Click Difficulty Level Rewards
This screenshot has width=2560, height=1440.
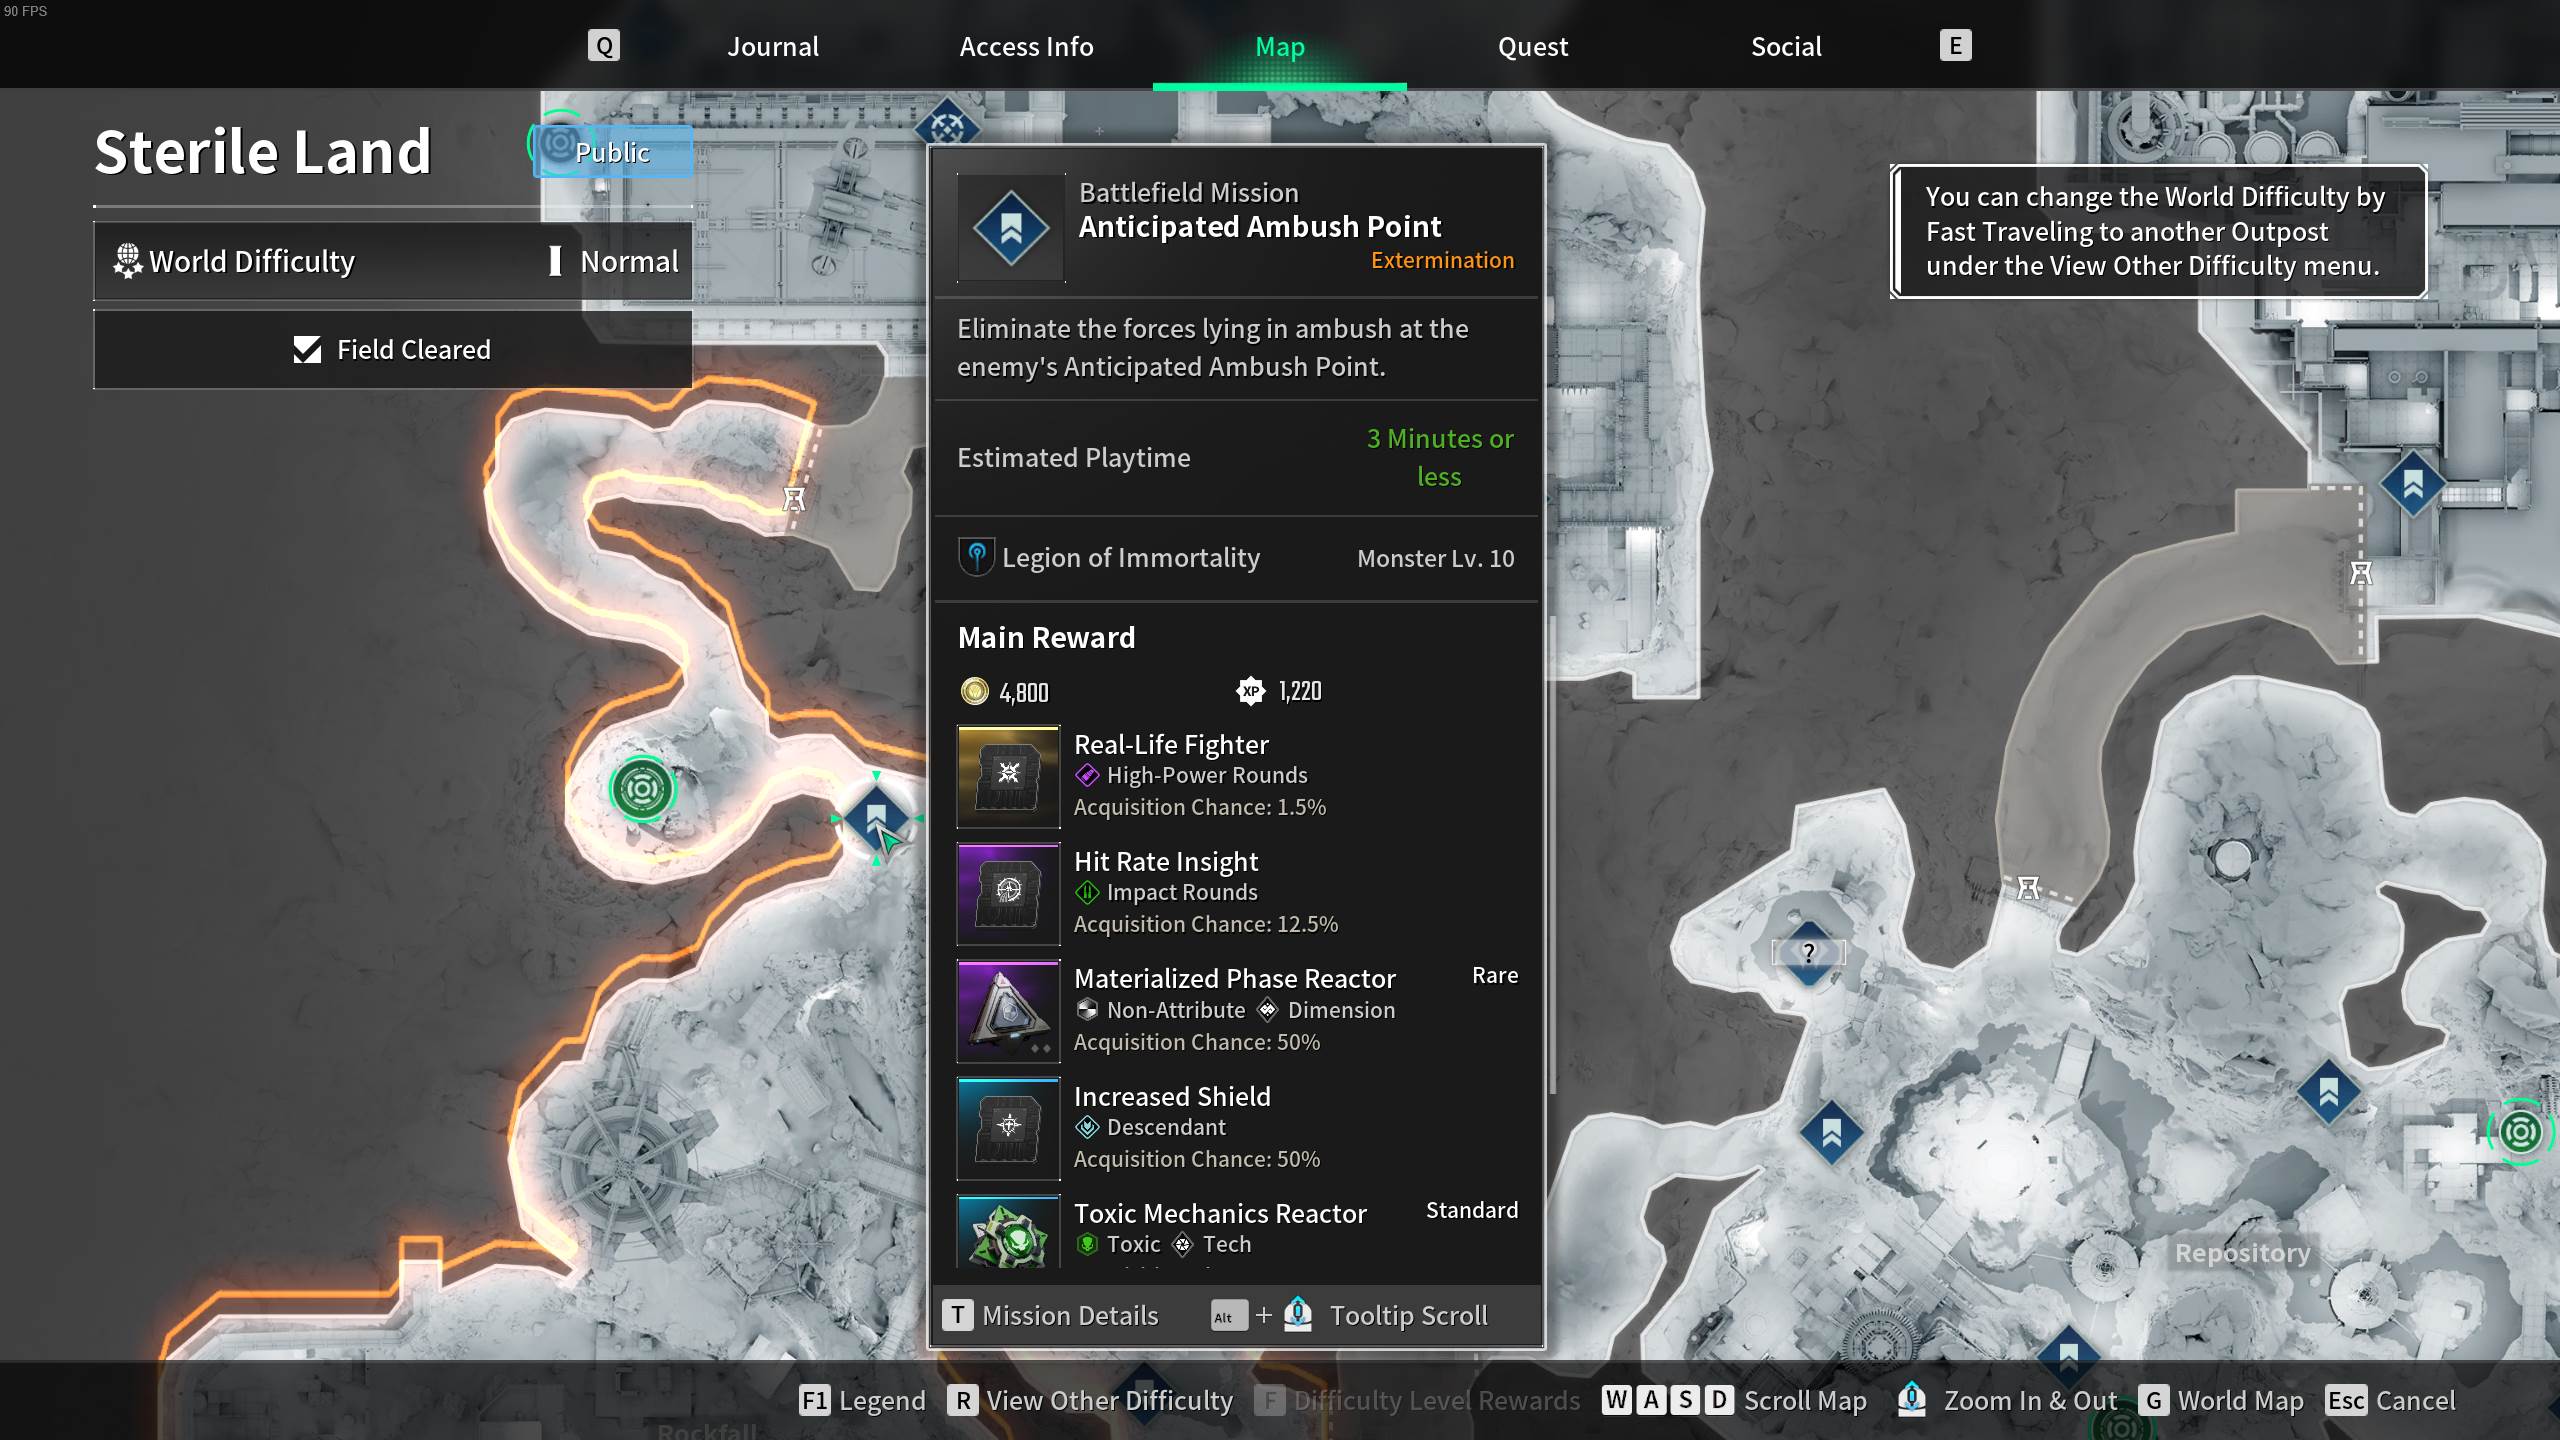[x=1417, y=1400]
